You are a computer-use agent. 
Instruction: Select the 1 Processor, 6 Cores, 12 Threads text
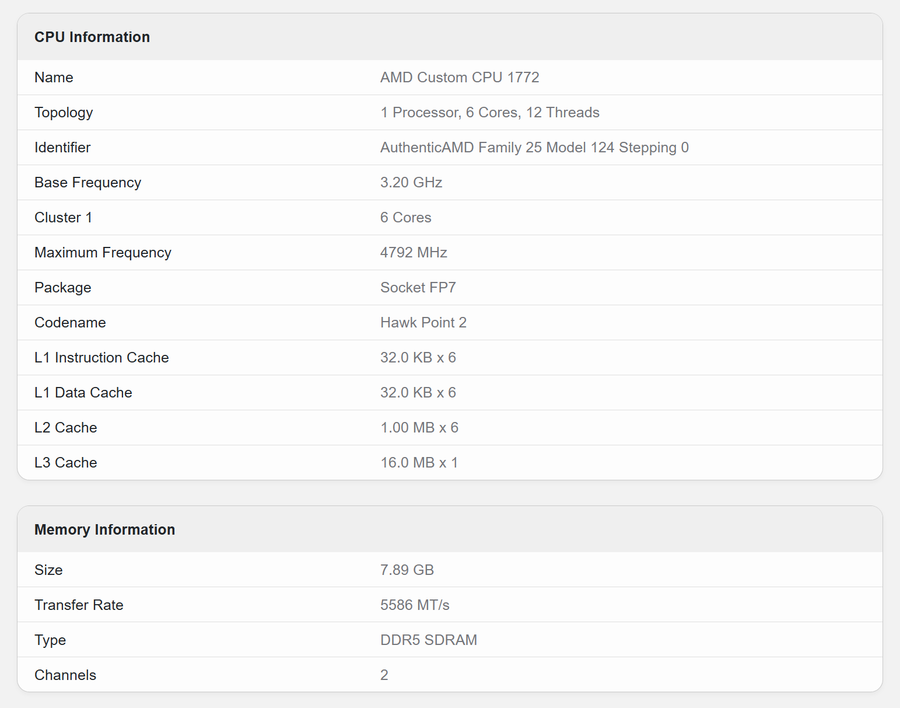[490, 113]
